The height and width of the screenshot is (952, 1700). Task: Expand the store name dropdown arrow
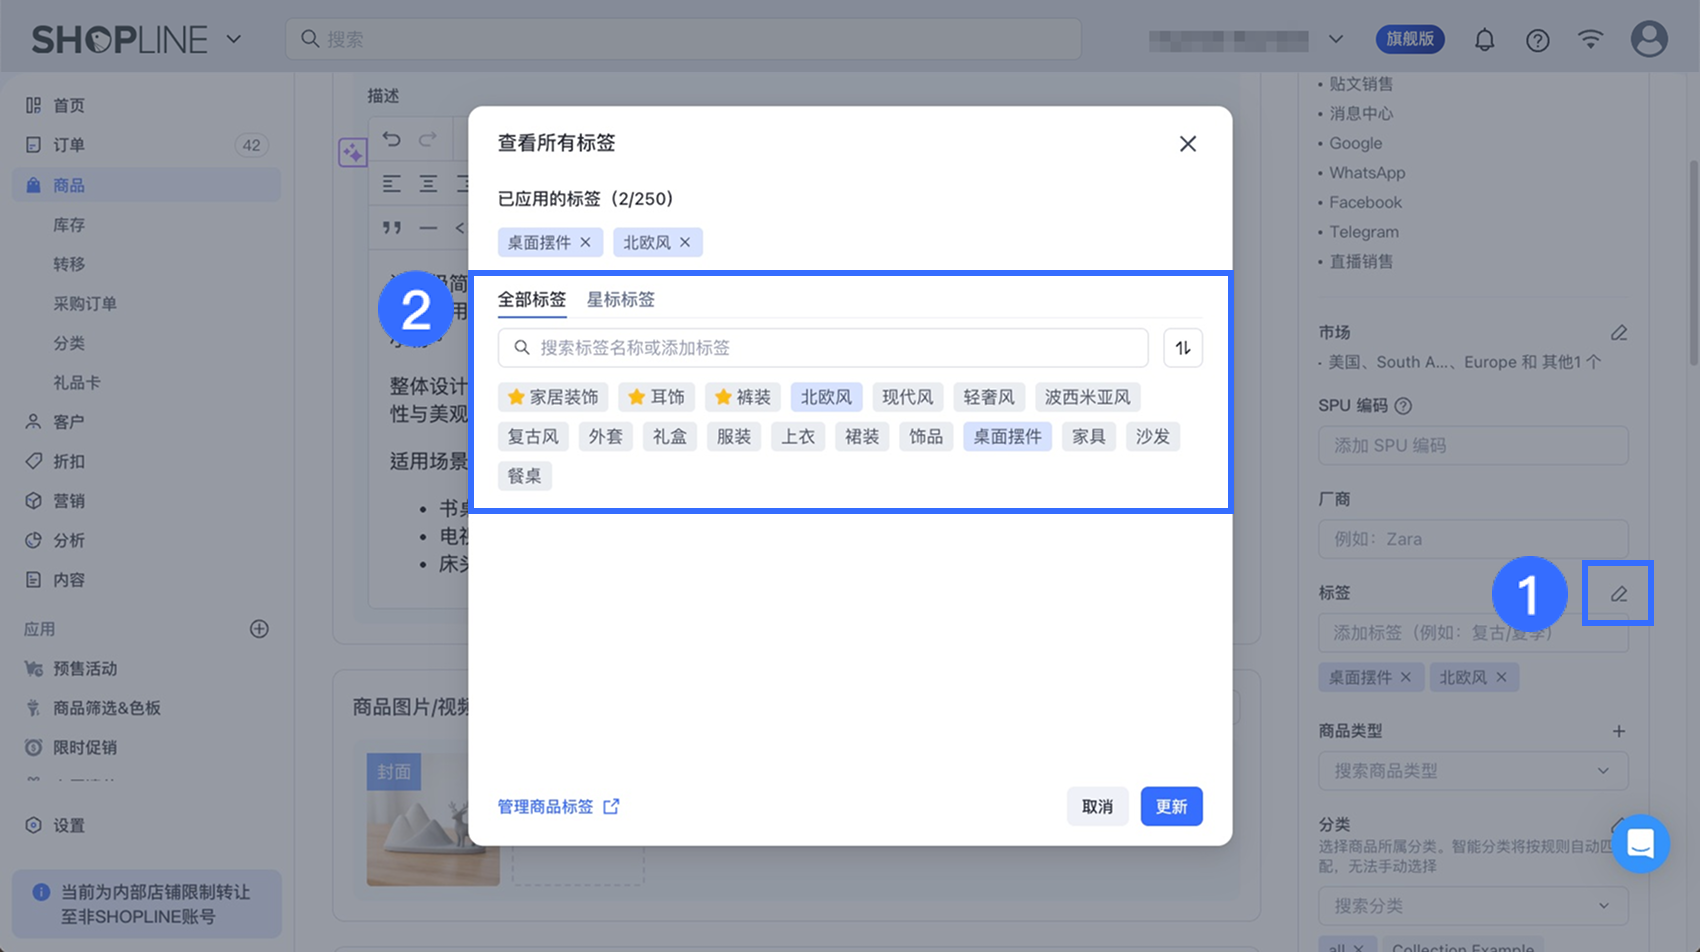coord(1336,40)
